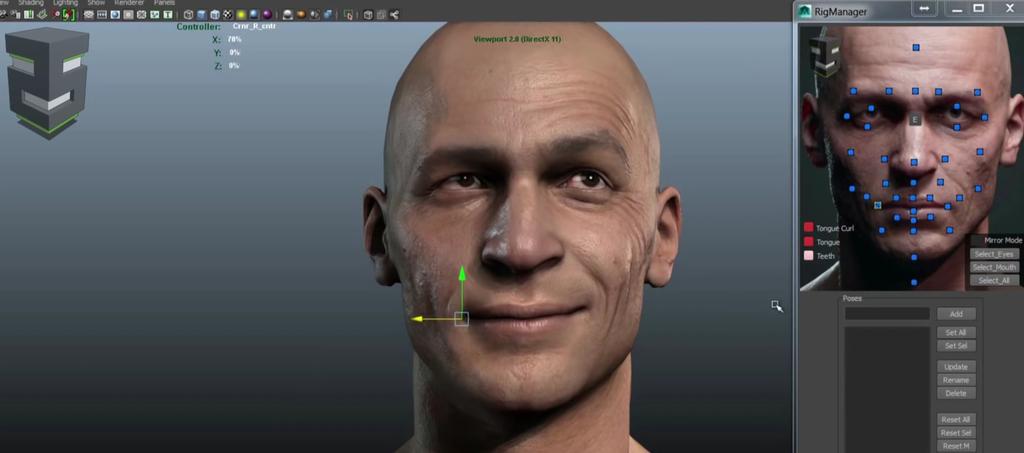Toggle the viewport grid icon

[88, 14]
